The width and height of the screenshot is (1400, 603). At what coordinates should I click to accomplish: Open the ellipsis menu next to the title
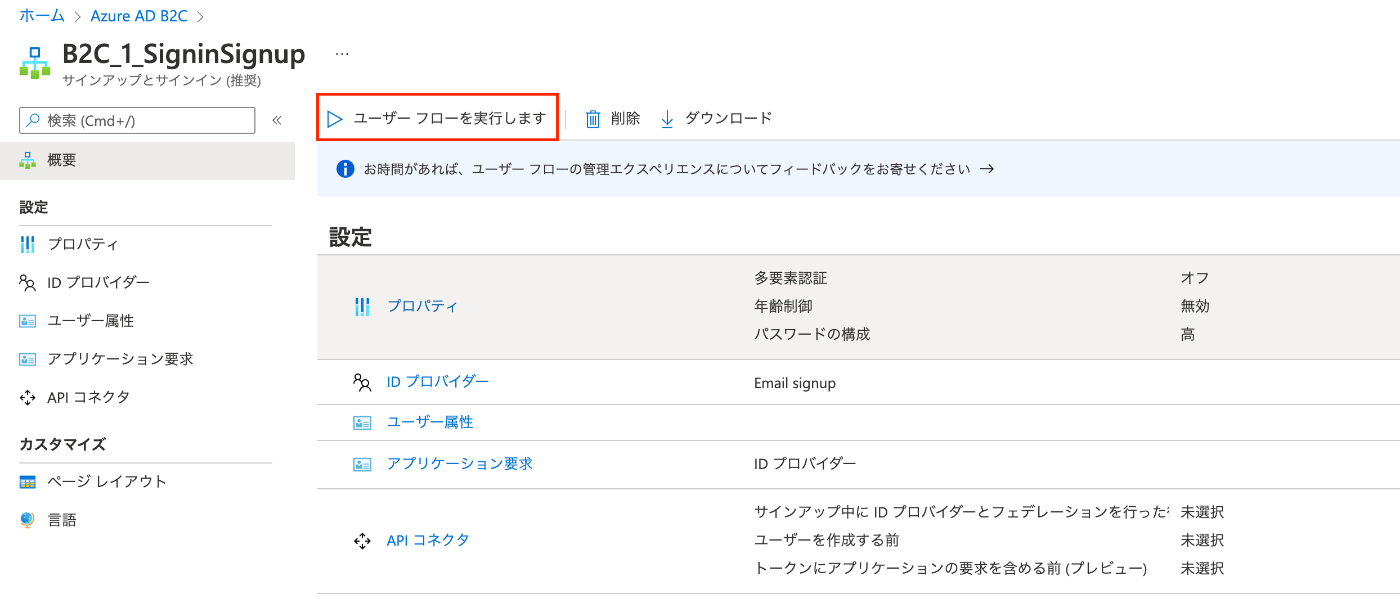[x=342, y=53]
